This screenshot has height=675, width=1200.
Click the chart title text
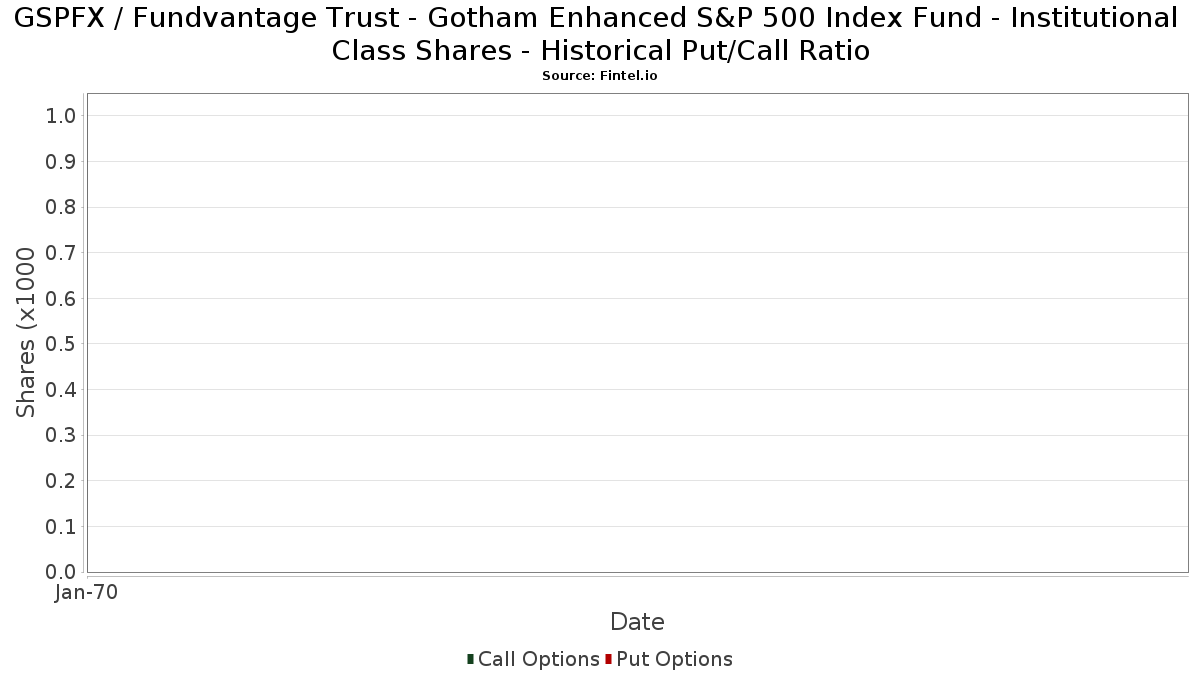point(600,33)
